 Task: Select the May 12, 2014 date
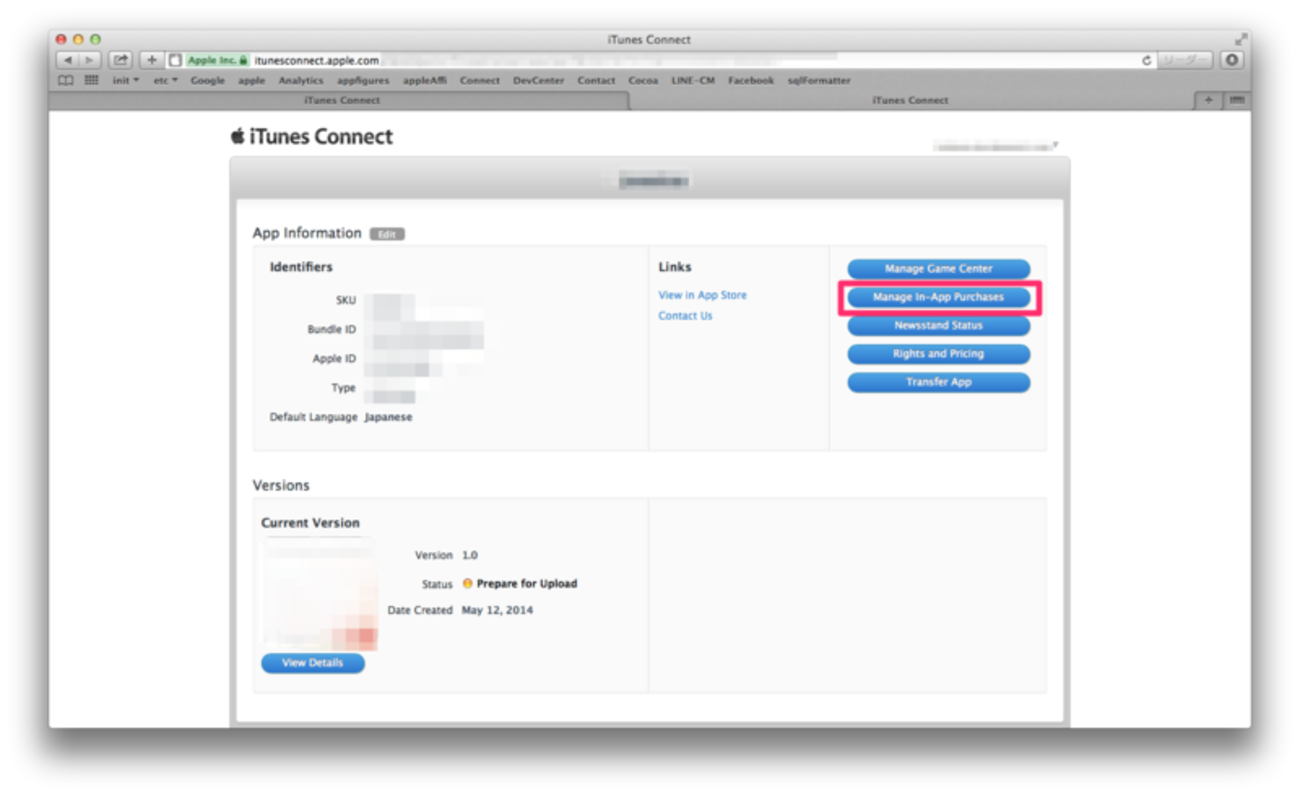tap(497, 610)
